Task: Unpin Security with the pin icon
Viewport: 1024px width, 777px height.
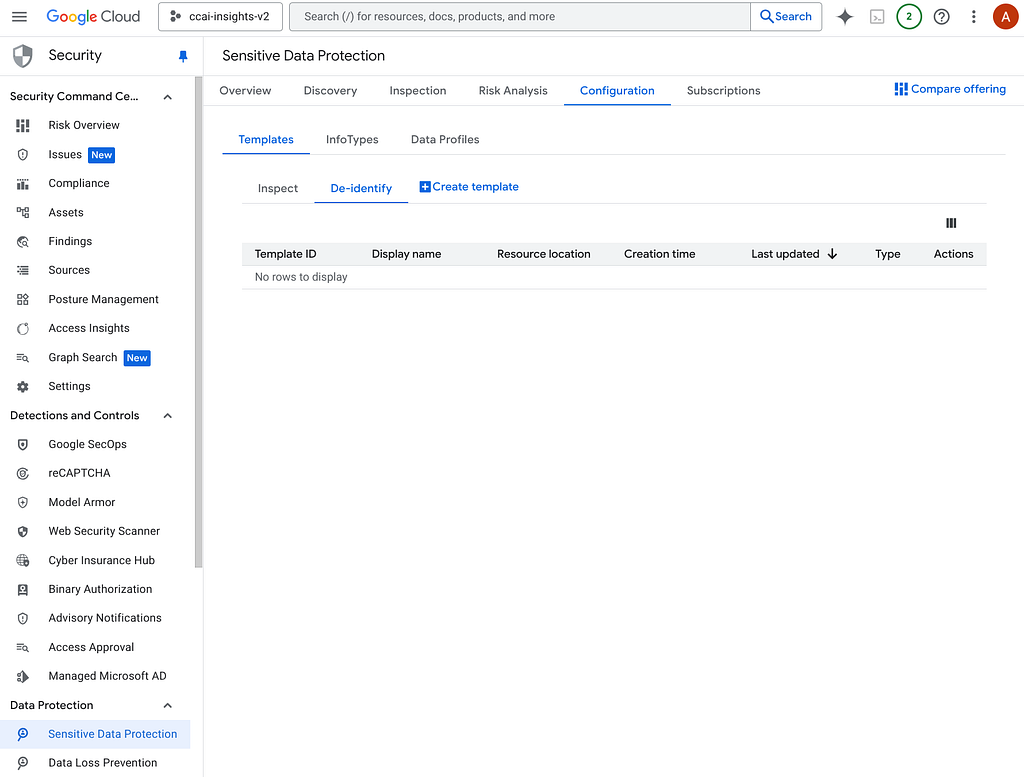Action: coord(183,56)
